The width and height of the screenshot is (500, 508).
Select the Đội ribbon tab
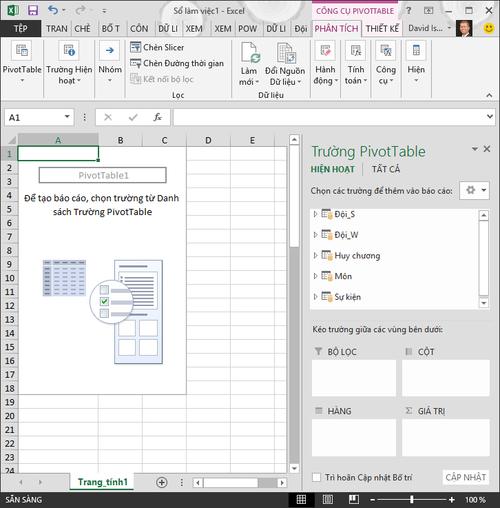[x=300, y=29]
